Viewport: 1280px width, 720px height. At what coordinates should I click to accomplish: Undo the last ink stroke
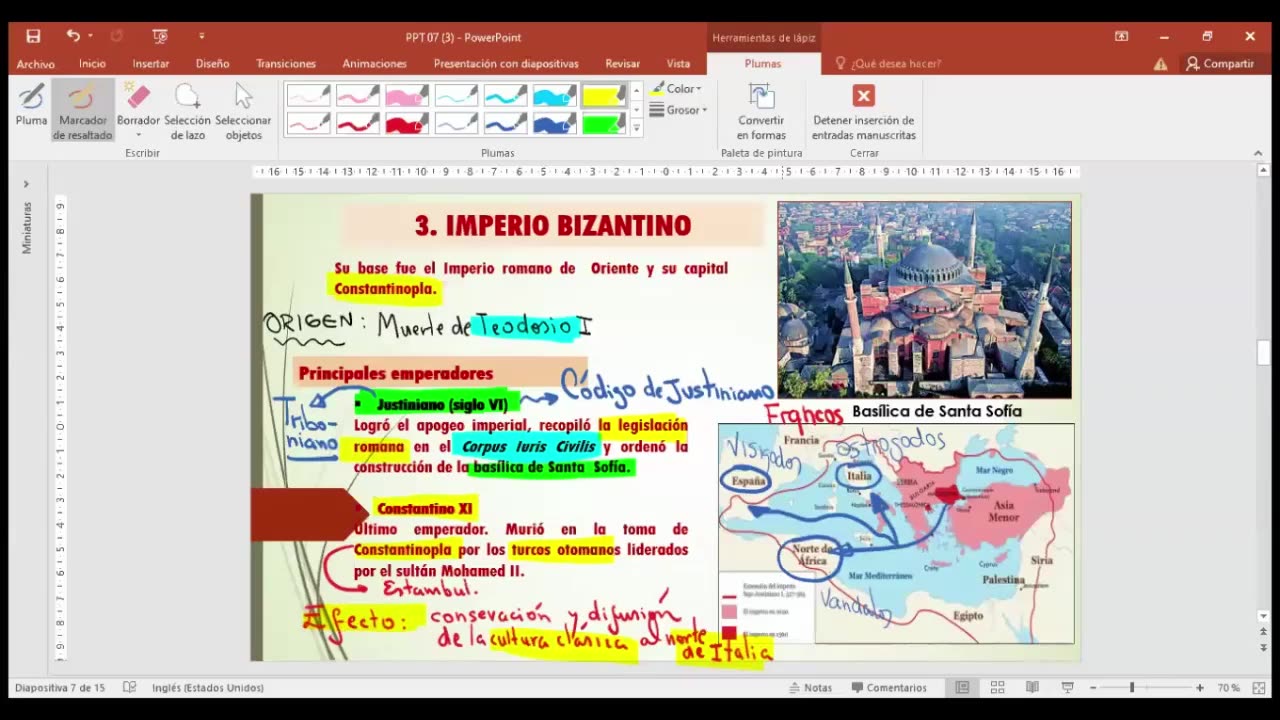coord(73,36)
